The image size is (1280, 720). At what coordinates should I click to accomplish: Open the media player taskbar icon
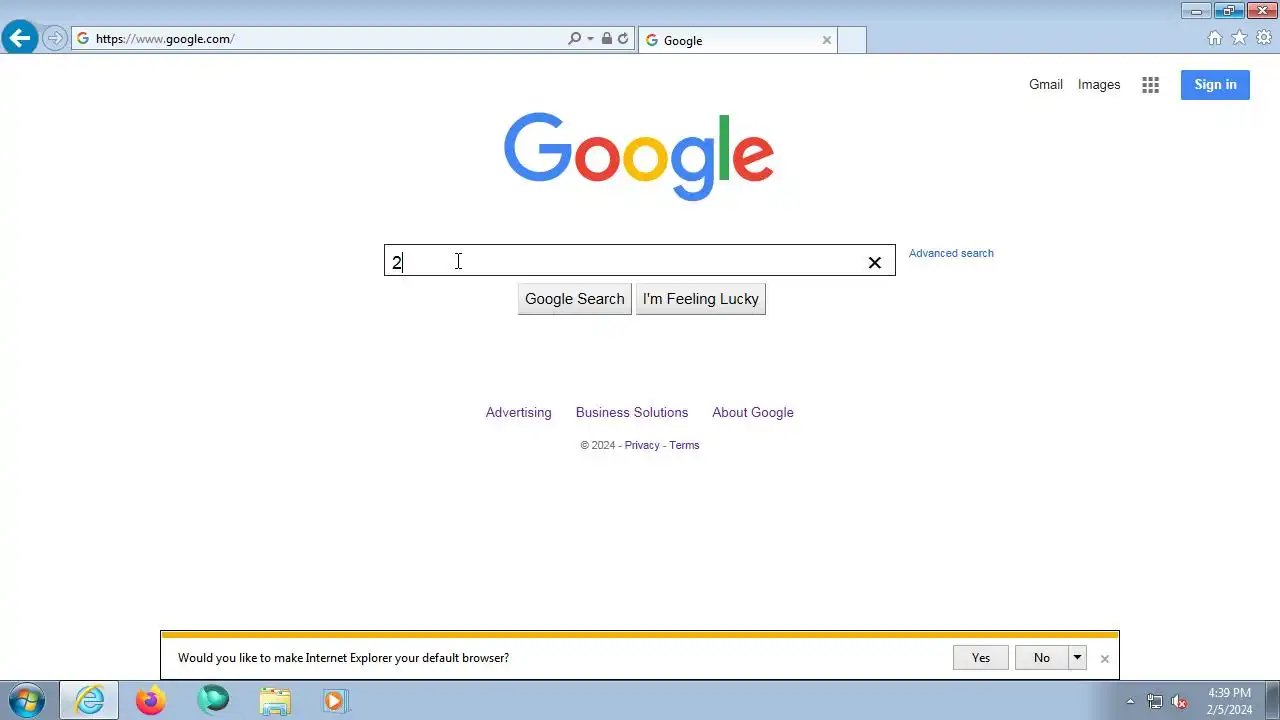pos(335,701)
